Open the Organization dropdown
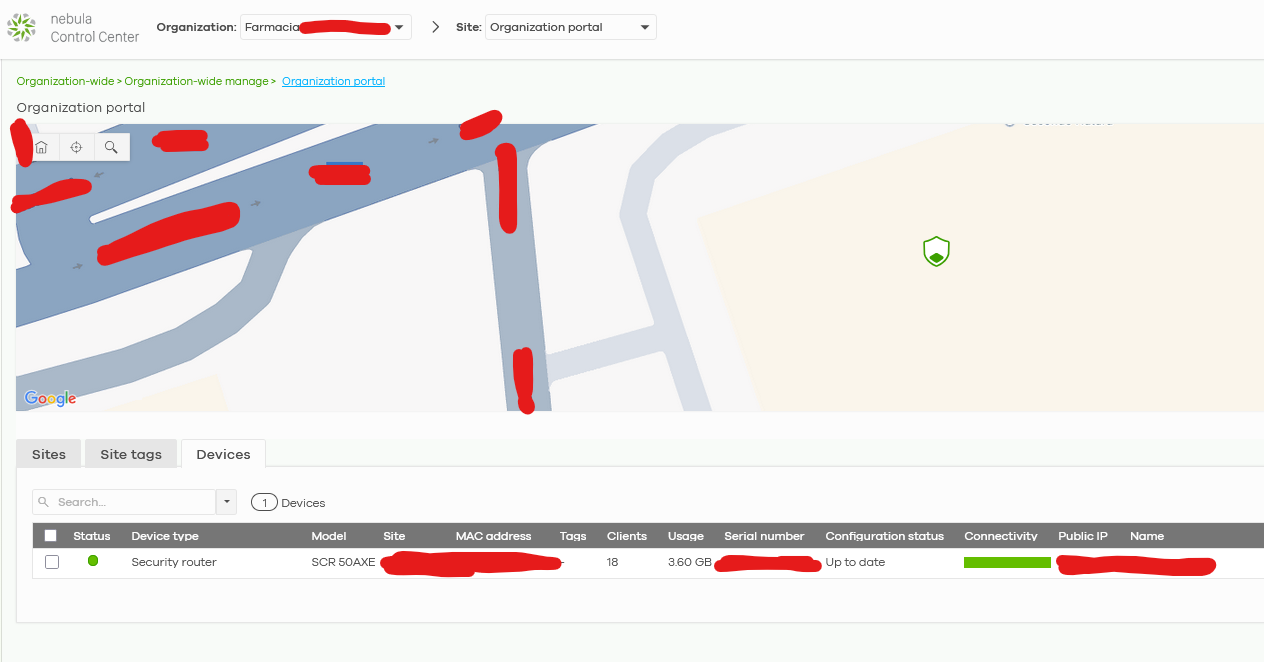The width and height of the screenshot is (1264, 662). pyautogui.click(x=326, y=27)
